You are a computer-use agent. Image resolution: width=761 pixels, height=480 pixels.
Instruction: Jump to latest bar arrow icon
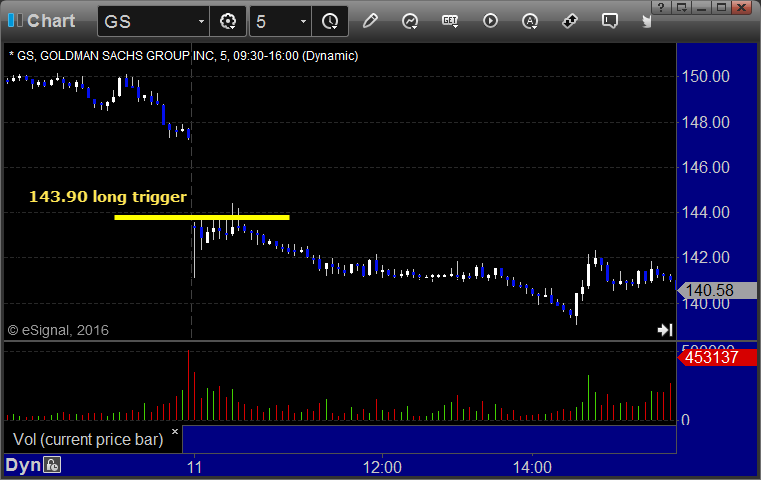(665, 330)
